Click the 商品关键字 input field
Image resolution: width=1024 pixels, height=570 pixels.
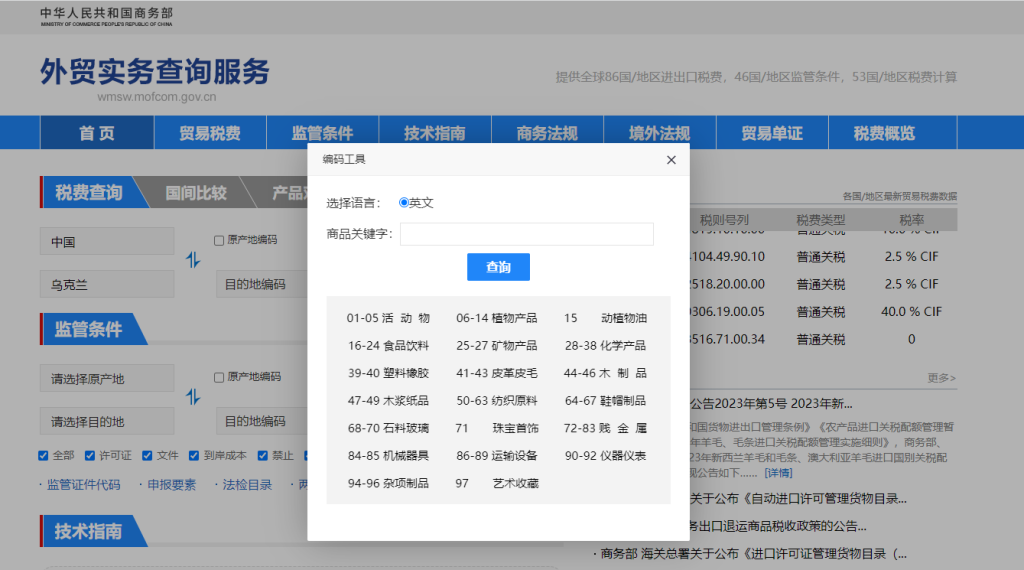[526, 234]
